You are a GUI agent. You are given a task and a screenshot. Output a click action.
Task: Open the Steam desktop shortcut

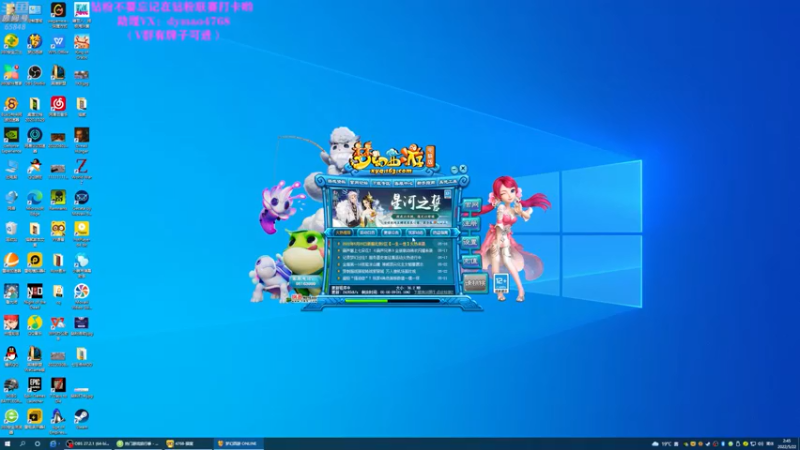pyautogui.click(x=82, y=419)
